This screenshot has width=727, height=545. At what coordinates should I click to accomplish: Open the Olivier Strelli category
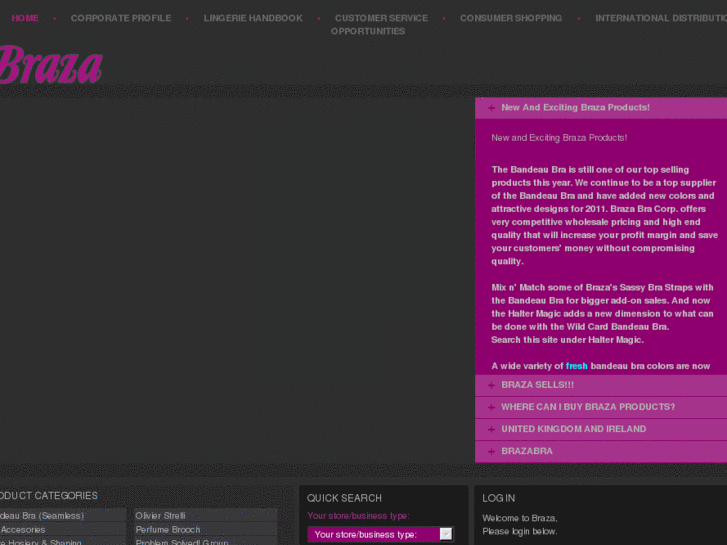coord(205,516)
